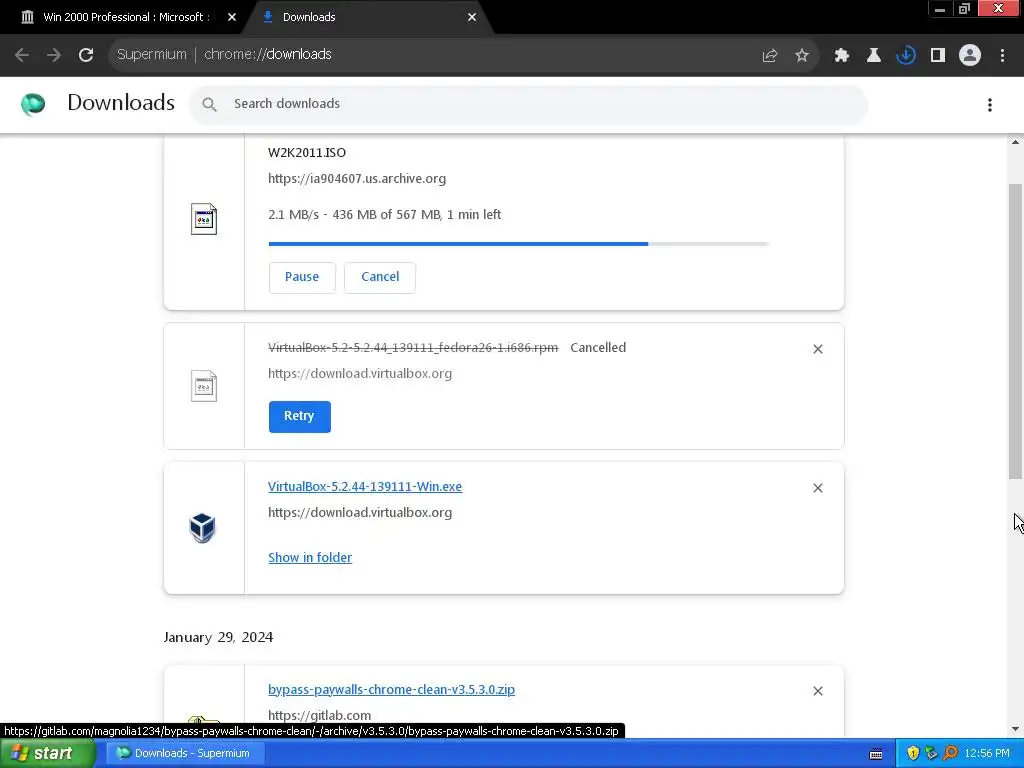Open the ia904607.us.archive.org source URL
Viewport: 1024px width, 768px height.
pos(357,179)
